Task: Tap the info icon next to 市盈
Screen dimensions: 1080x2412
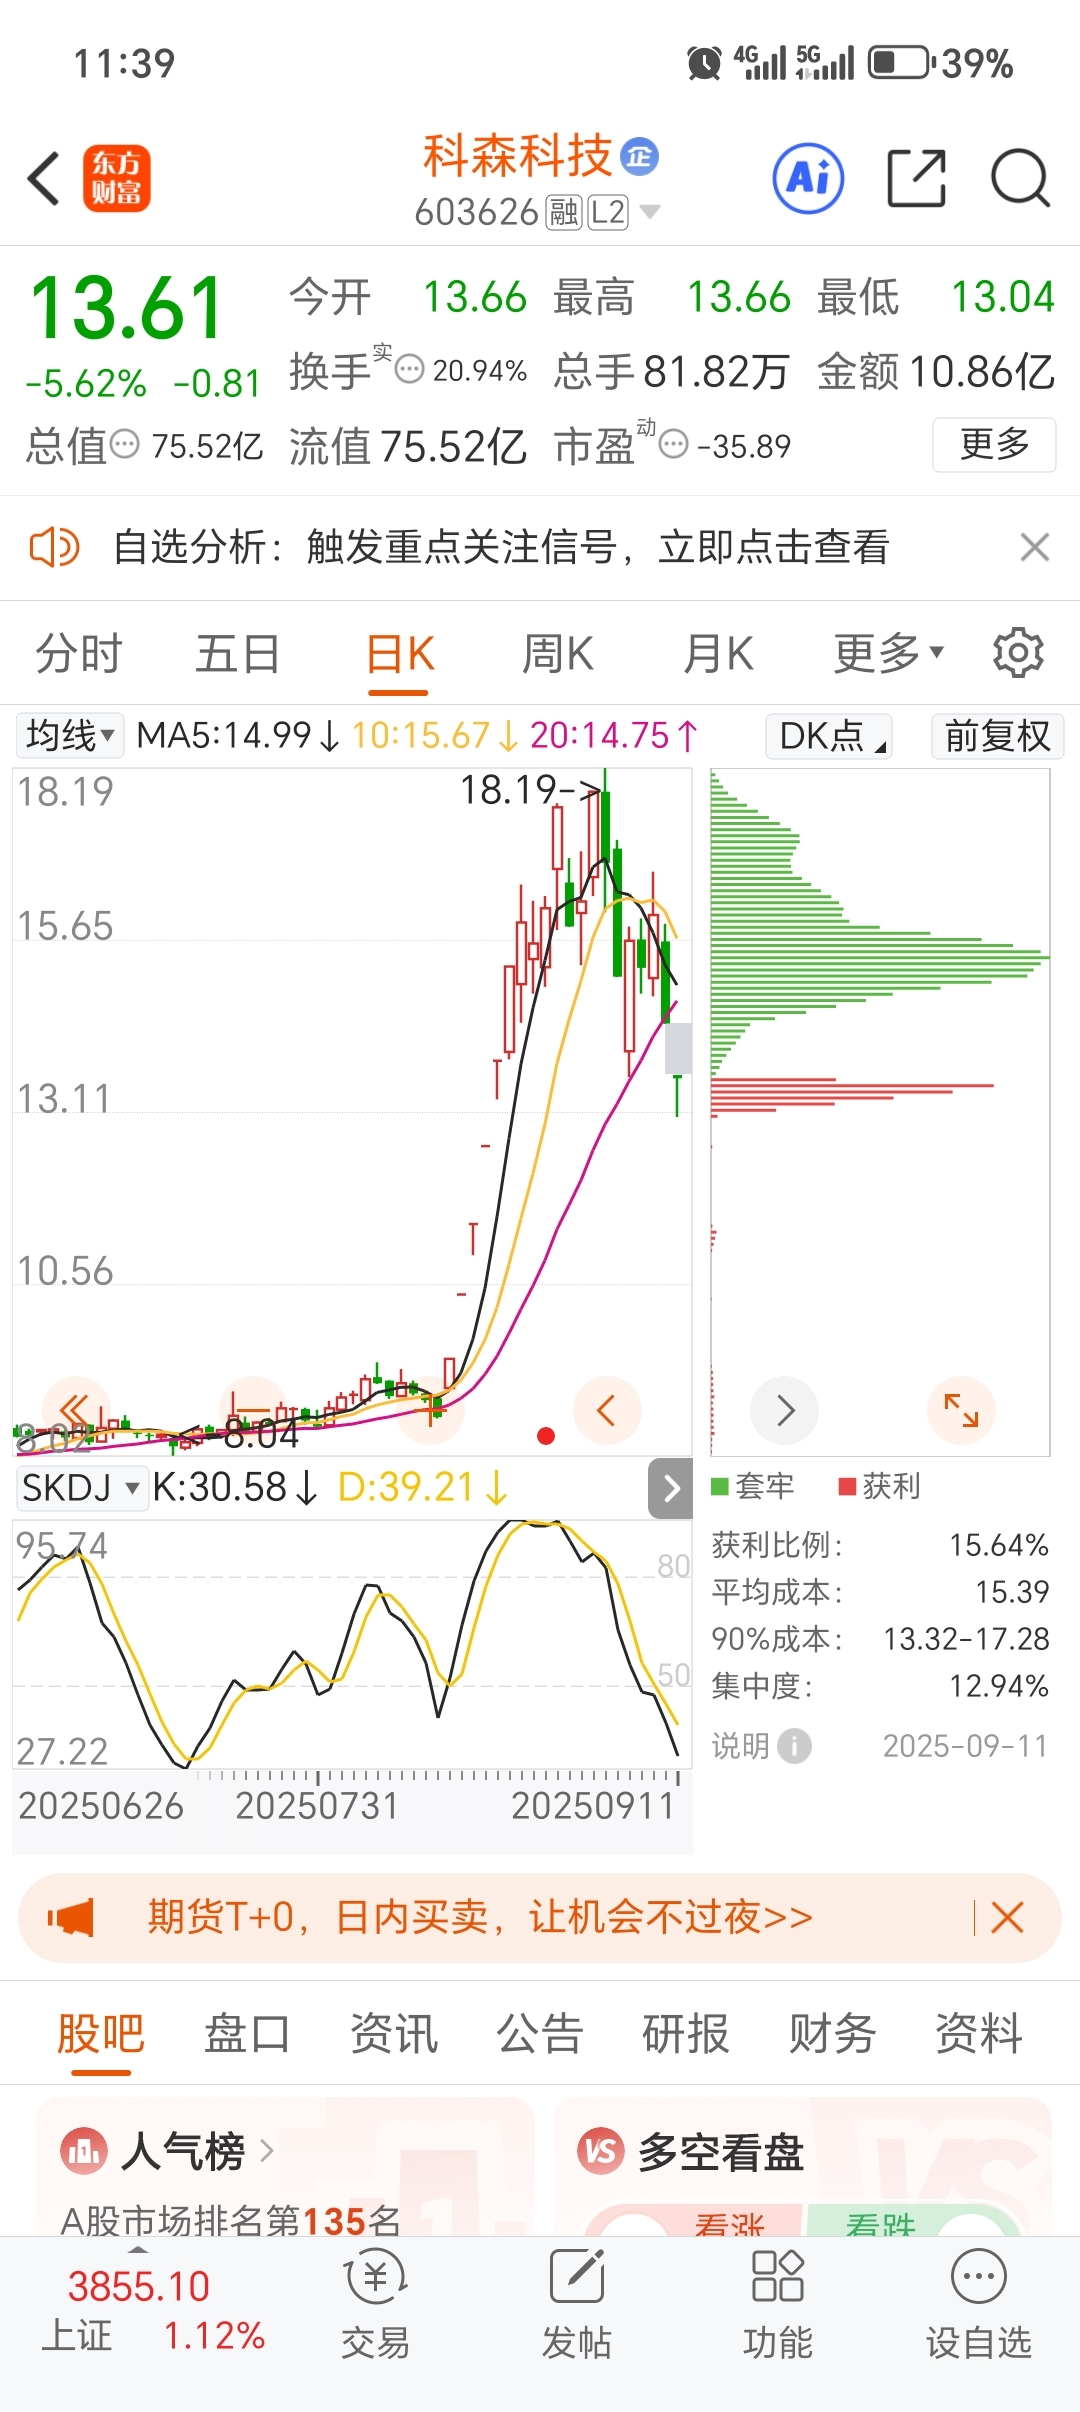Action: click(675, 444)
